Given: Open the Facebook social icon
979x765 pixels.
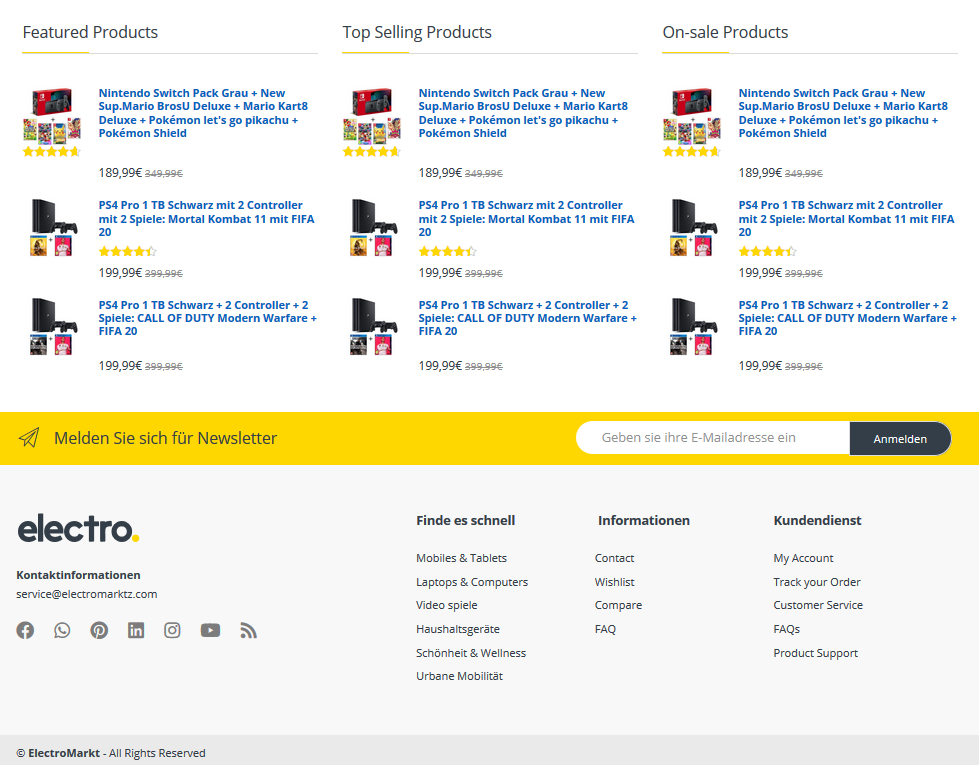Looking at the screenshot, I should tap(25, 630).
